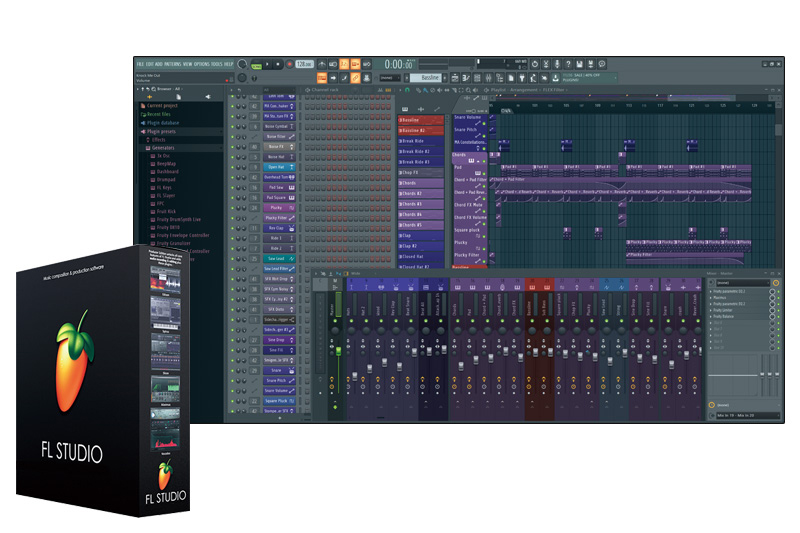
Task: Select Current project in the browser
Action: click(162, 106)
